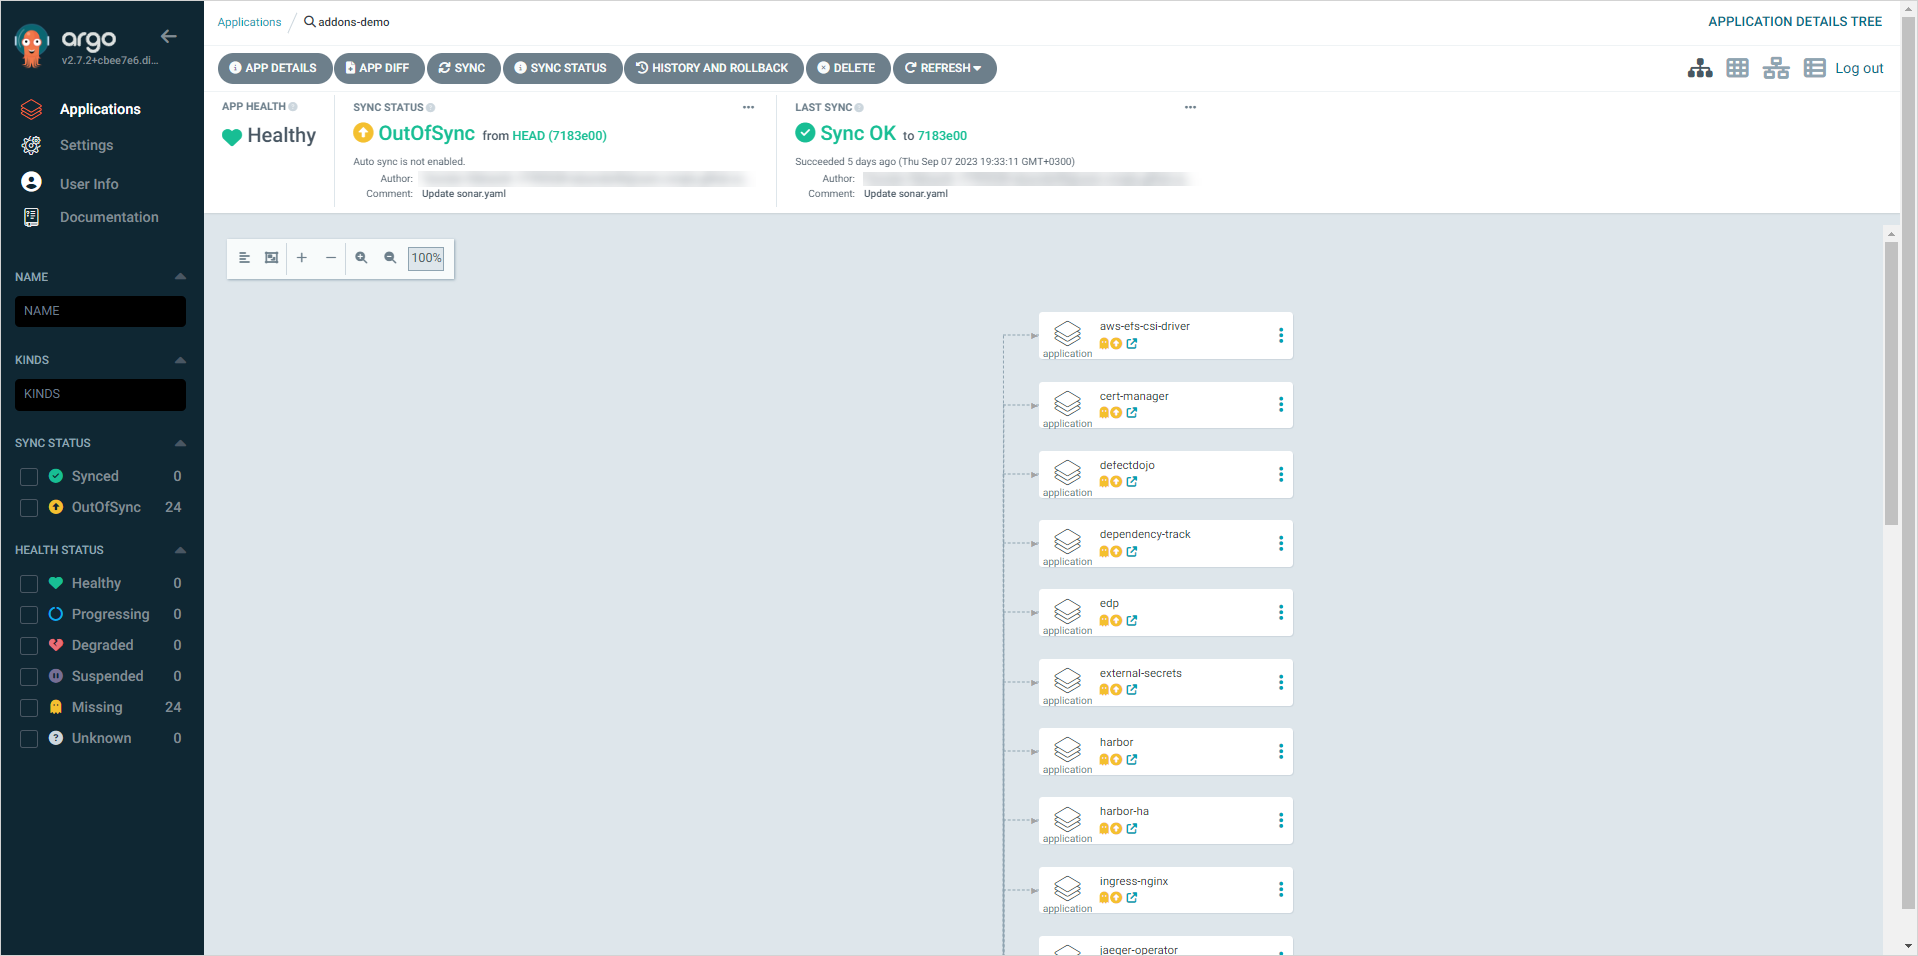
Task: Click the minus collapse icon in tree toolbar
Action: [x=331, y=258]
